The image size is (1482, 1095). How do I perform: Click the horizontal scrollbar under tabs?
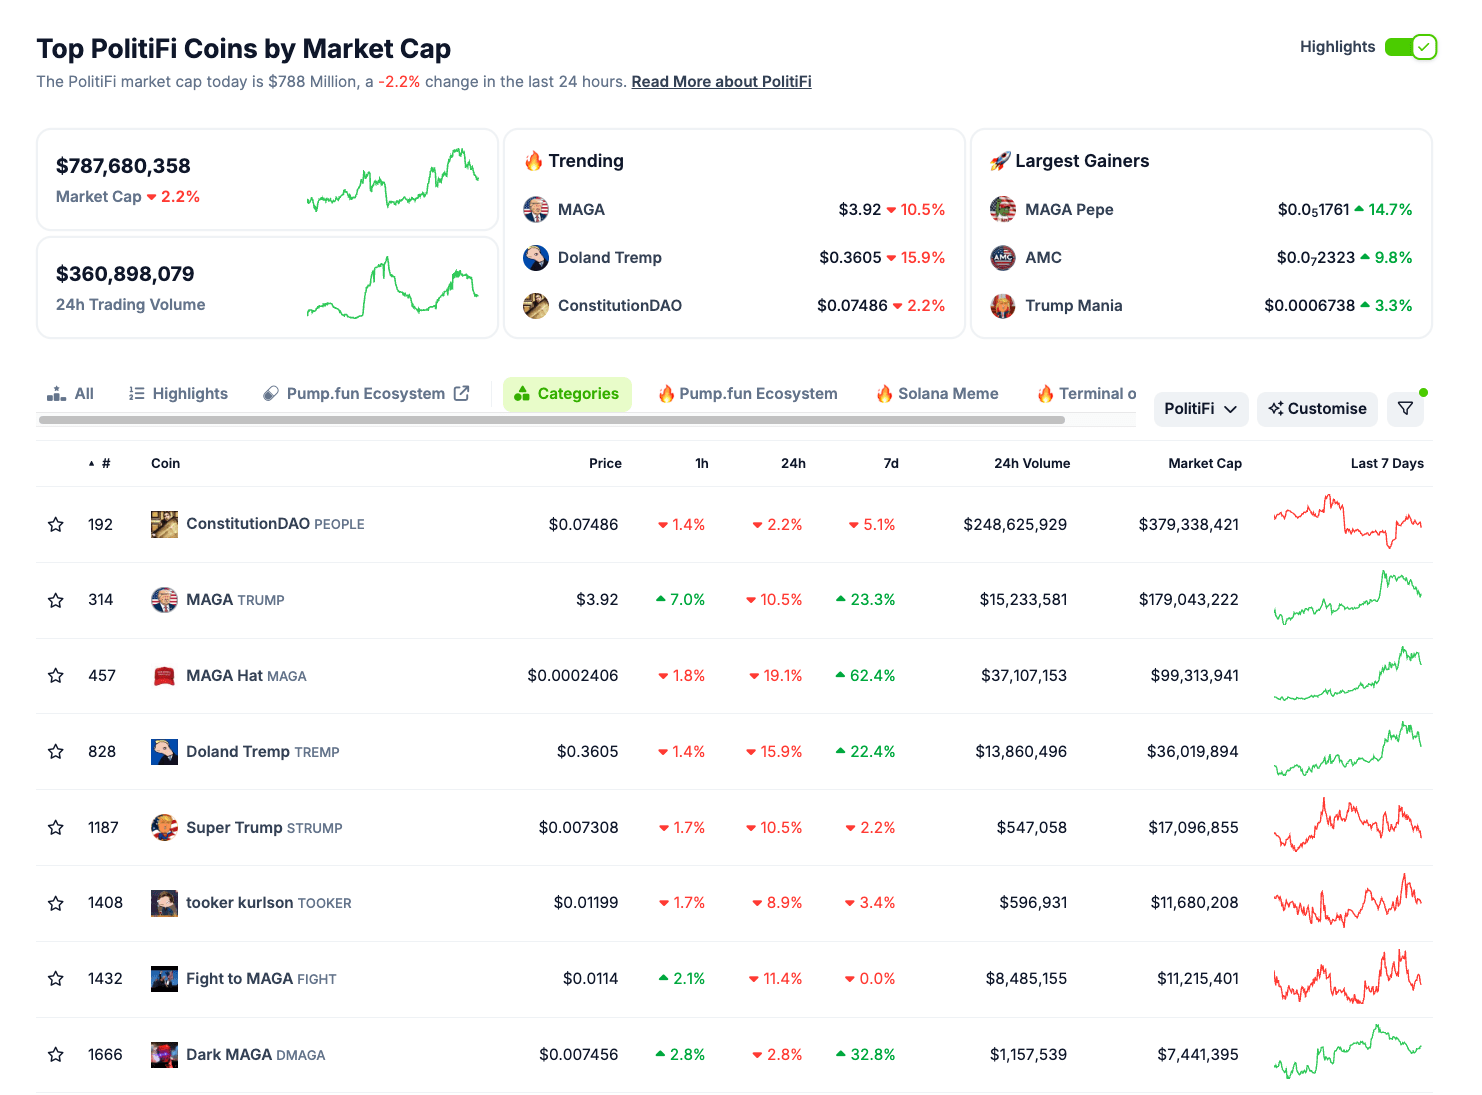tap(551, 421)
